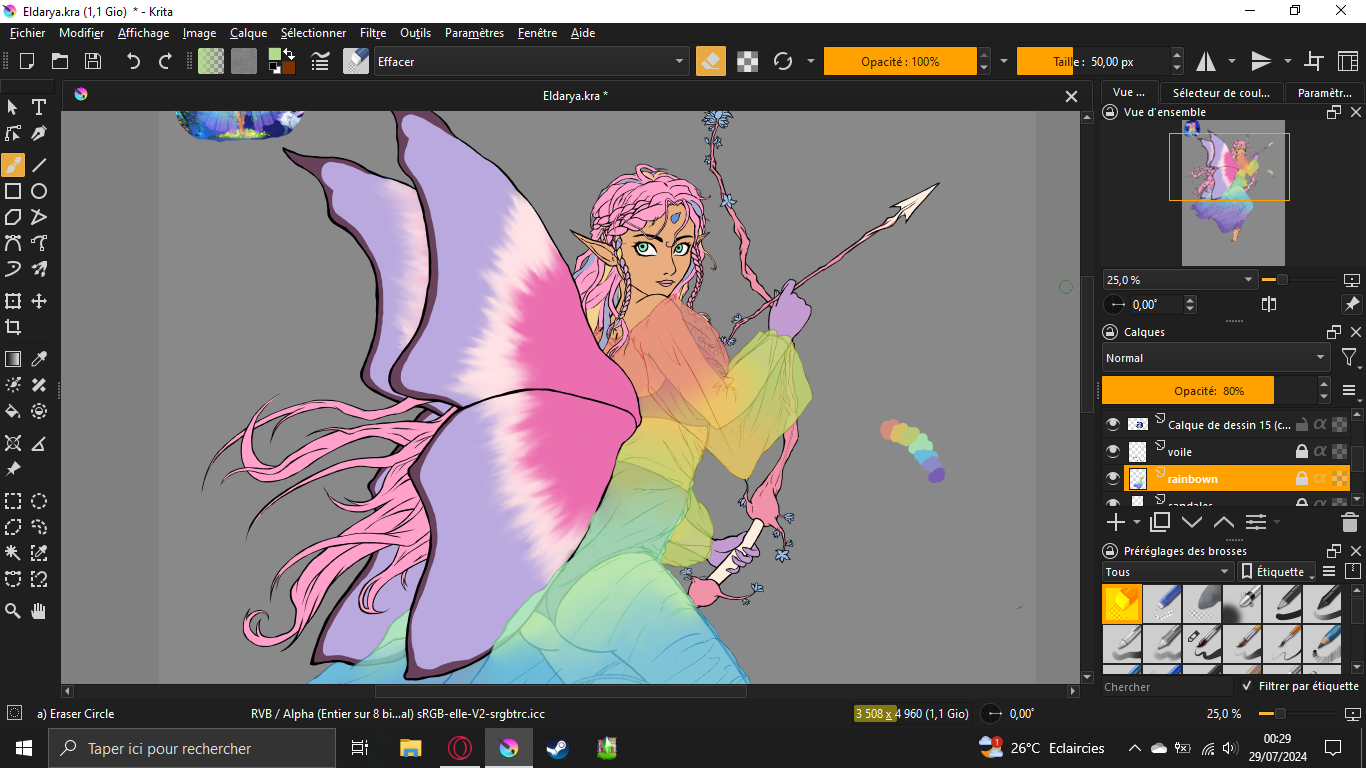Screen dimensions: 1366x768
Task: Select the Bezier Curve tool
Action: (x=13, y=243)
